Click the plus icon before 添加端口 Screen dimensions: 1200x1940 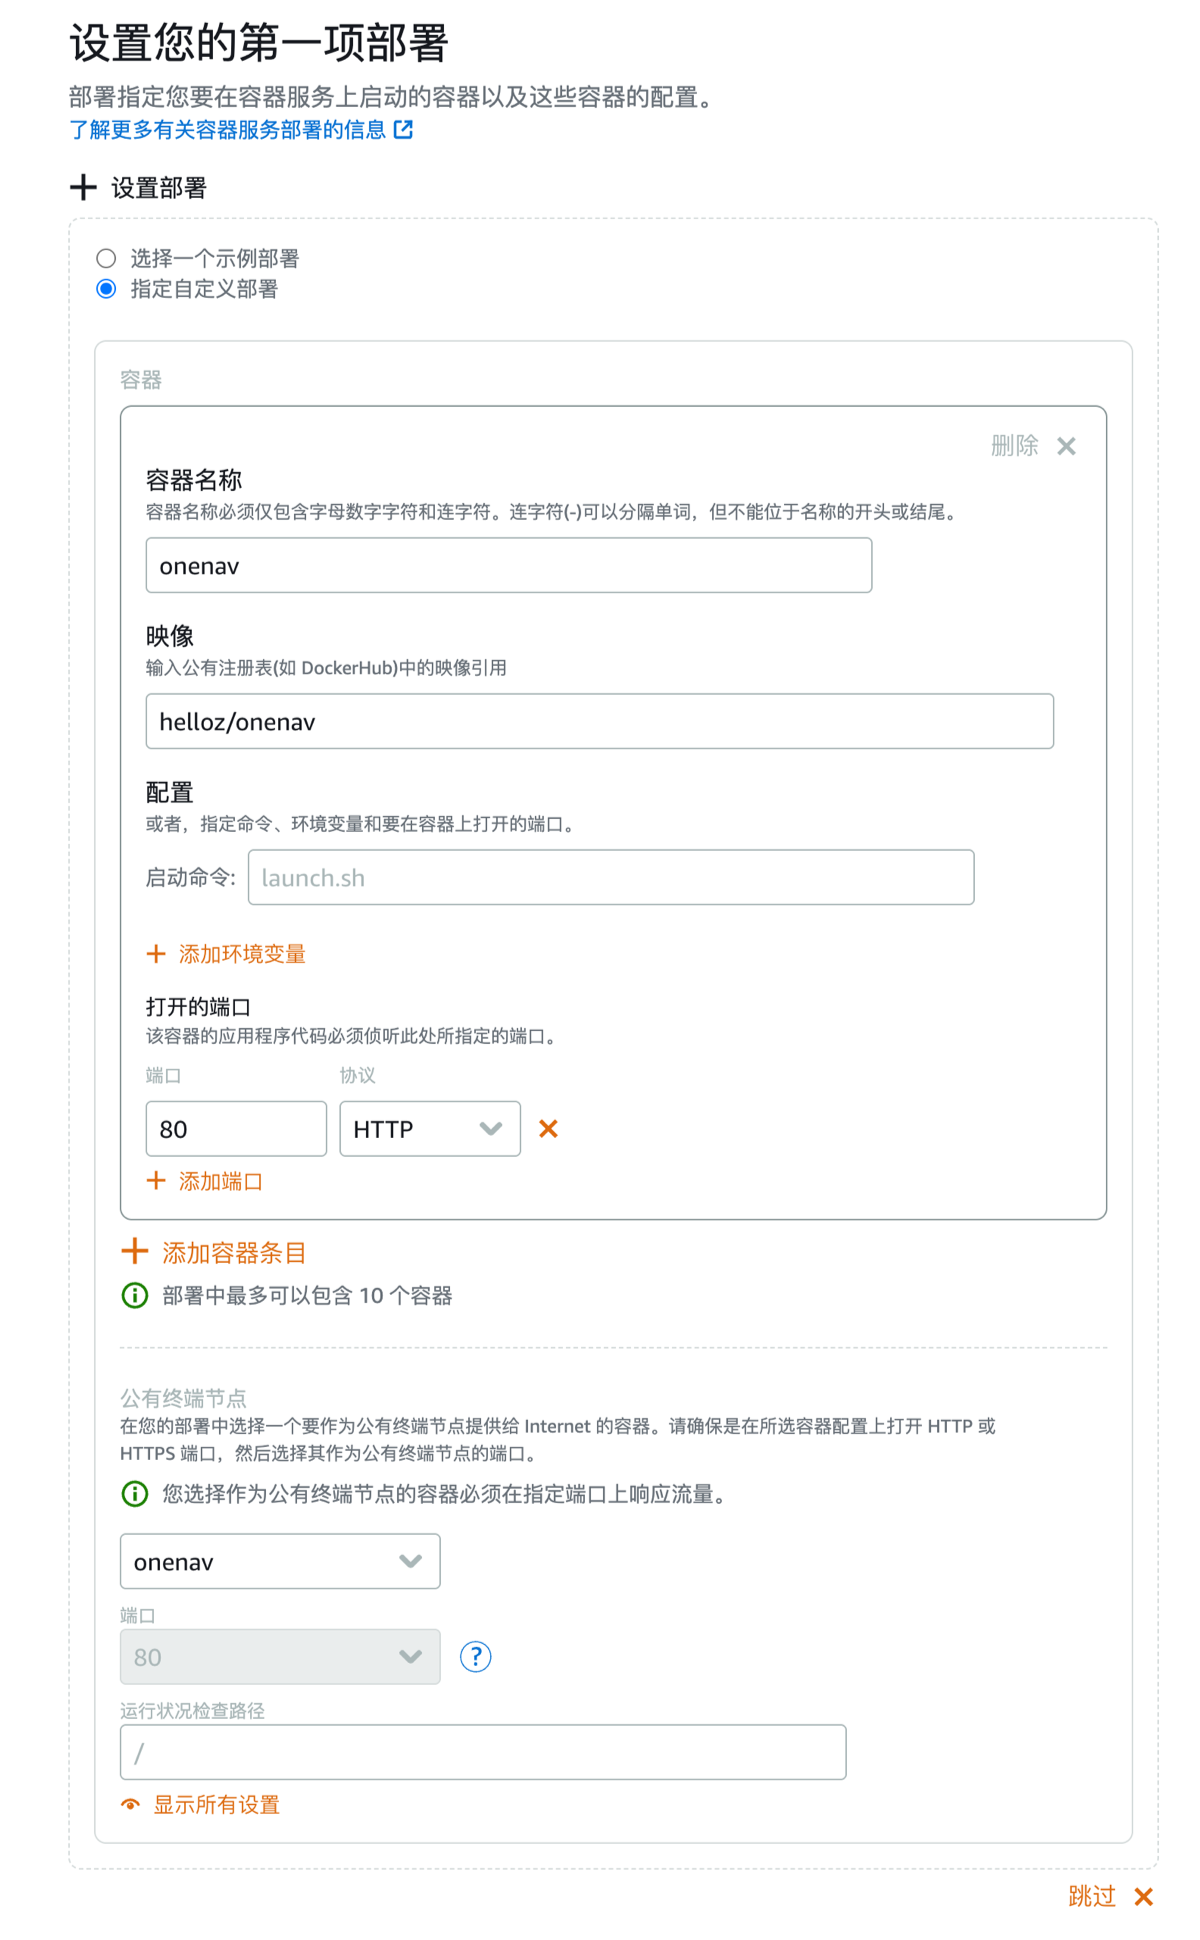pos(156,1181)
